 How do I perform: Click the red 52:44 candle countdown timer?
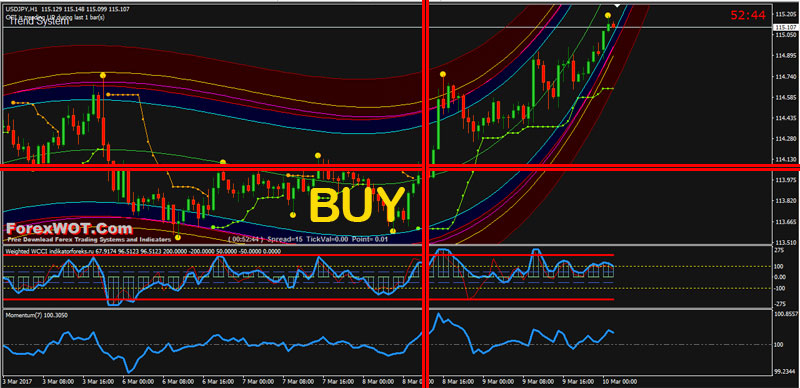click(748, 15)
